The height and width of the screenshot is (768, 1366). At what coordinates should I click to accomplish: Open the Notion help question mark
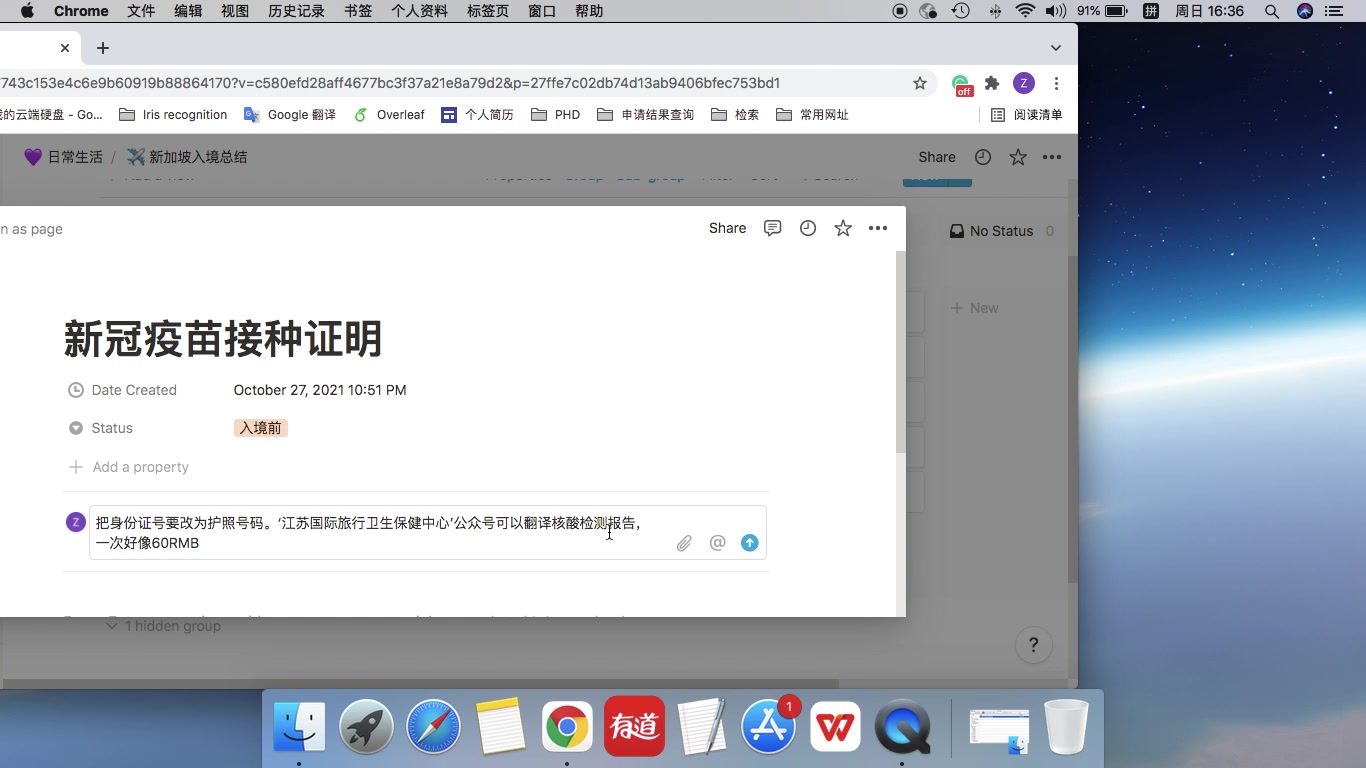pos(1034,645)
